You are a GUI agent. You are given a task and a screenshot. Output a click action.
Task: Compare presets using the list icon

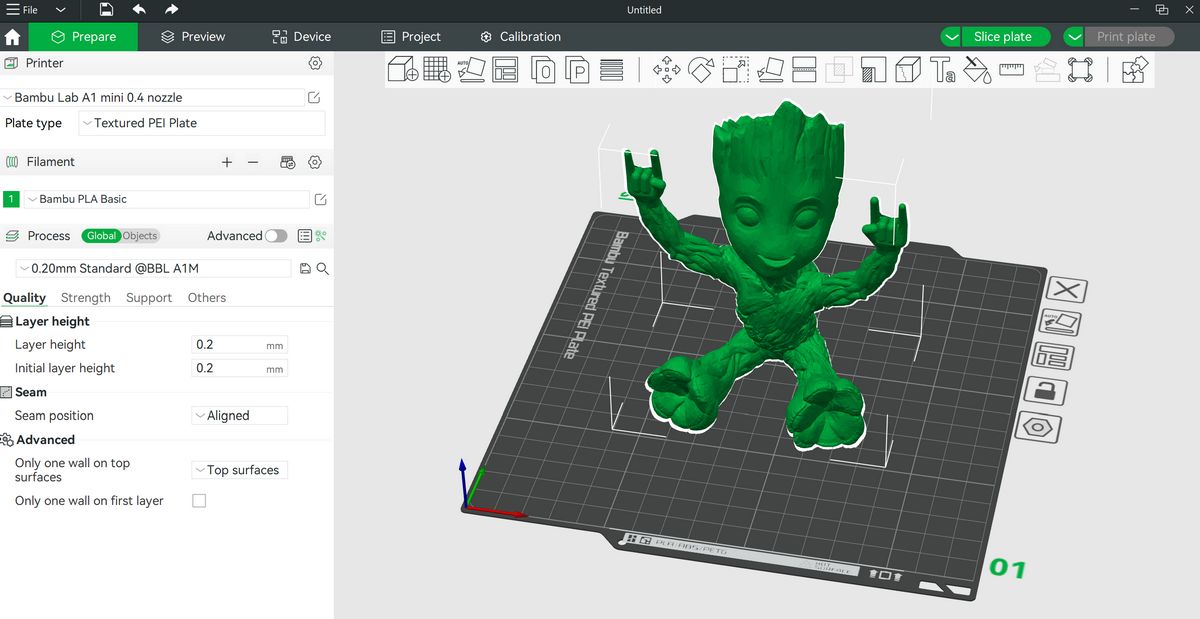(x=304, y=236)
